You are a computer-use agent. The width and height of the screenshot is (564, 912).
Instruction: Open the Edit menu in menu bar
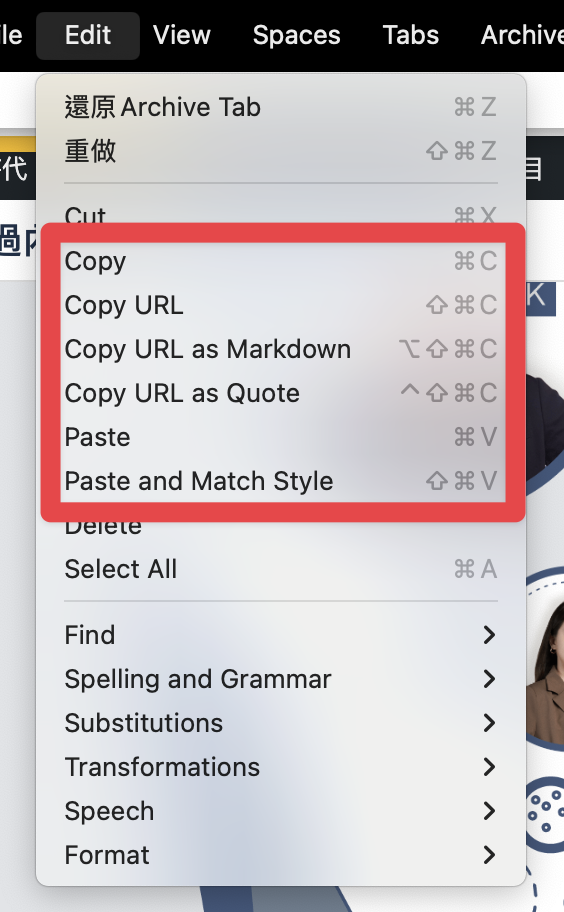(x=88, y=35)
